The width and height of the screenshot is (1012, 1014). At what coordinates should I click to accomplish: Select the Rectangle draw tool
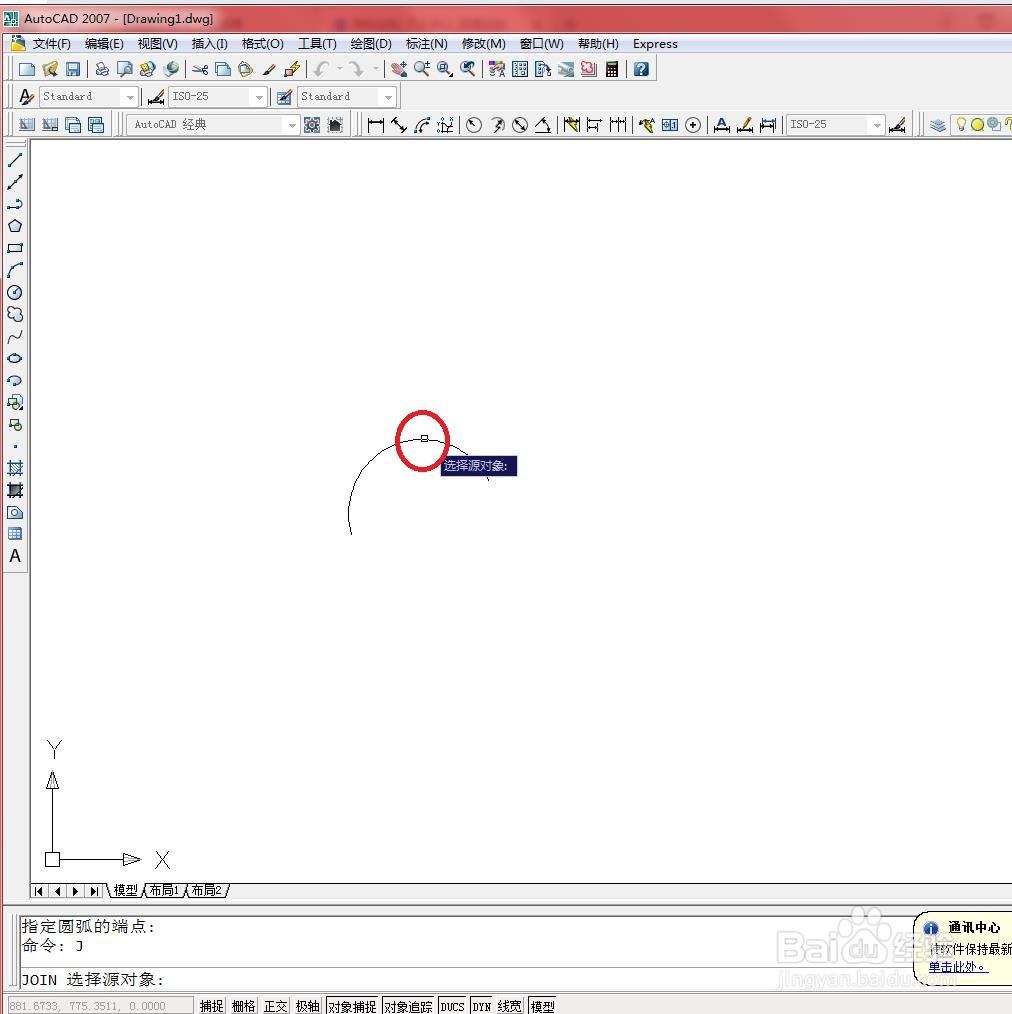15,248
